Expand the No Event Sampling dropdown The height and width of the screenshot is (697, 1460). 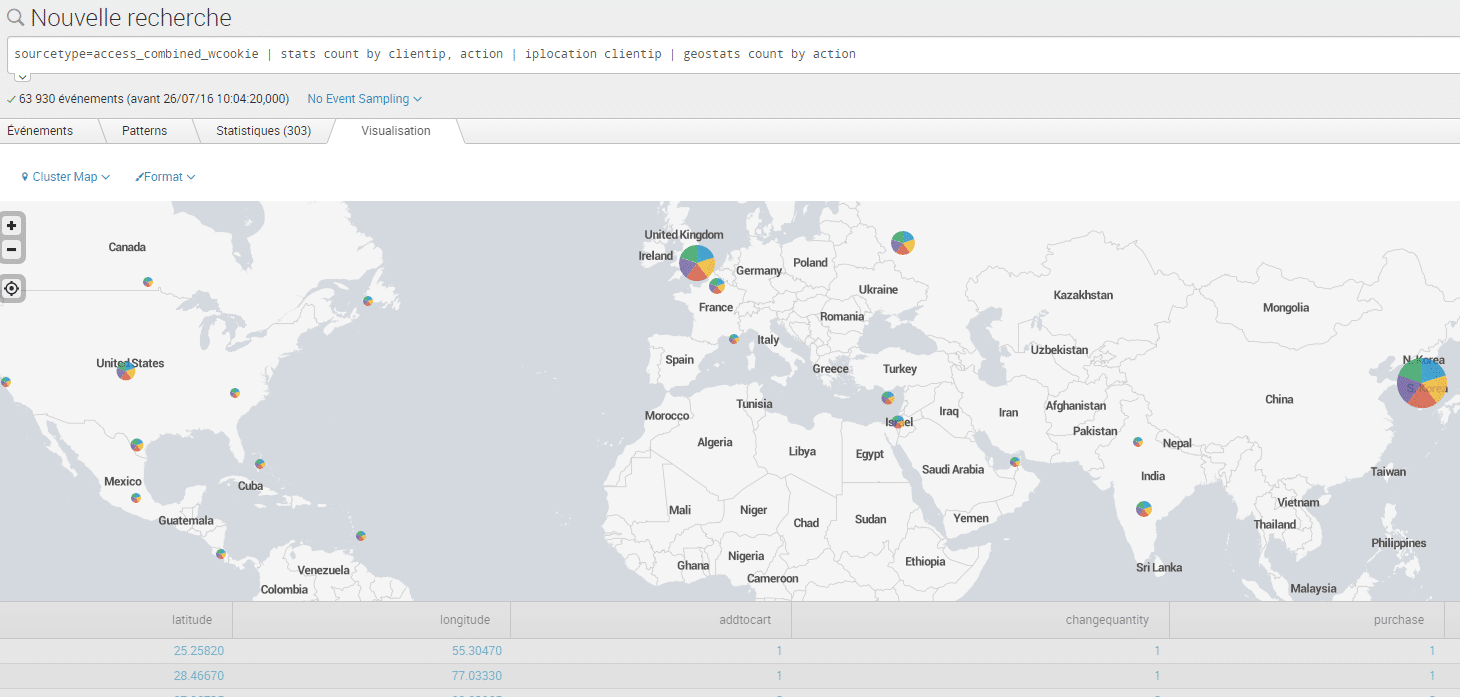364,99
